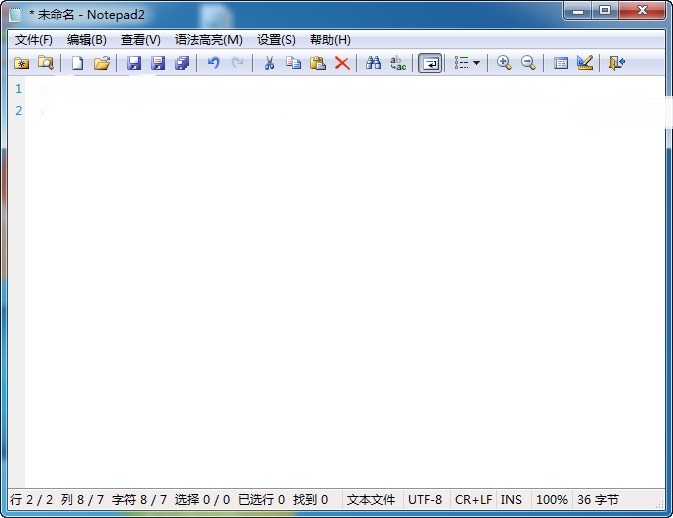Image resolution: width=673 pixels, height=518 pixels.
Task: Click inside the text editing area
Action: point(345,282)
